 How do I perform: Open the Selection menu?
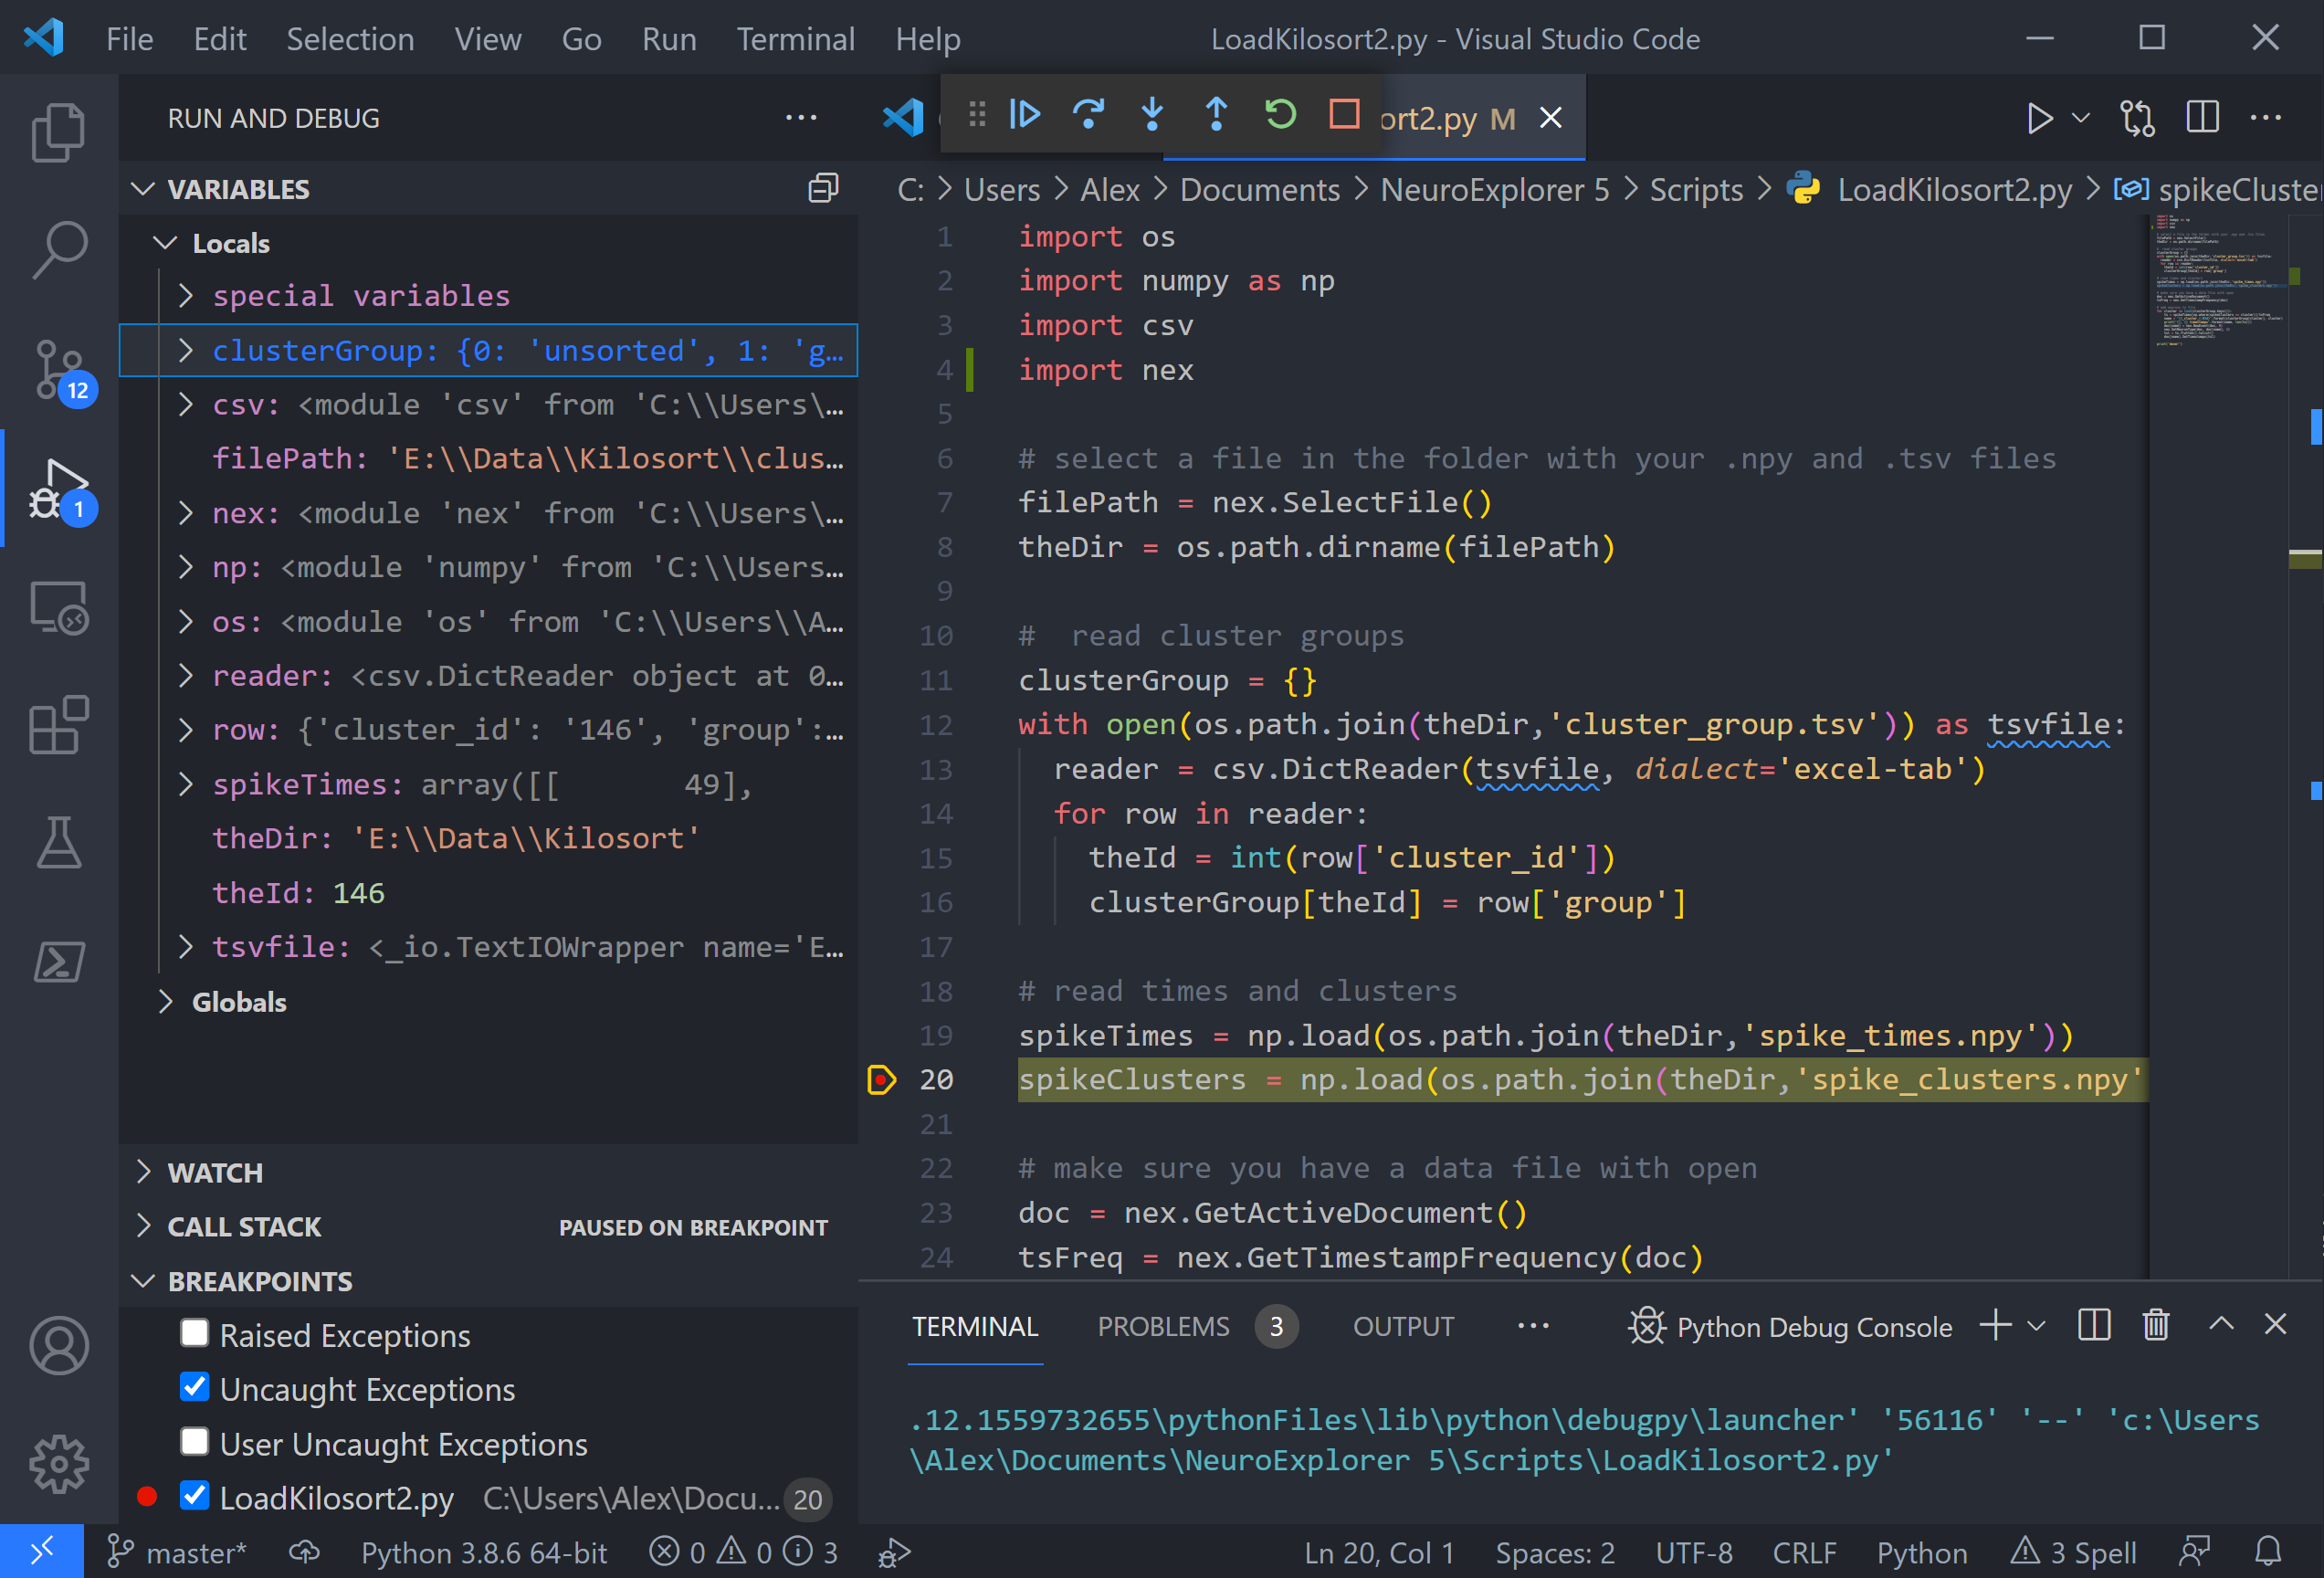click(350, 39)
